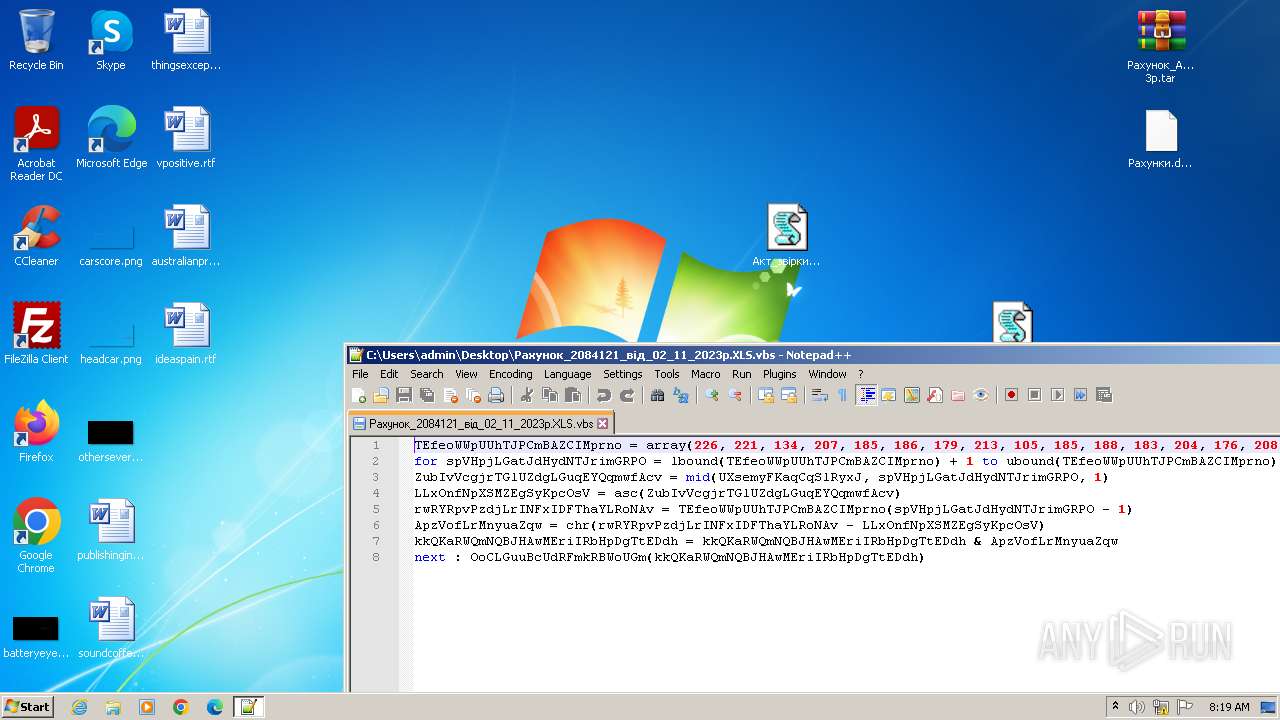1280x720 pixels.
Task: Toggle Word wrap toolbar button
Action: [820, 395]
